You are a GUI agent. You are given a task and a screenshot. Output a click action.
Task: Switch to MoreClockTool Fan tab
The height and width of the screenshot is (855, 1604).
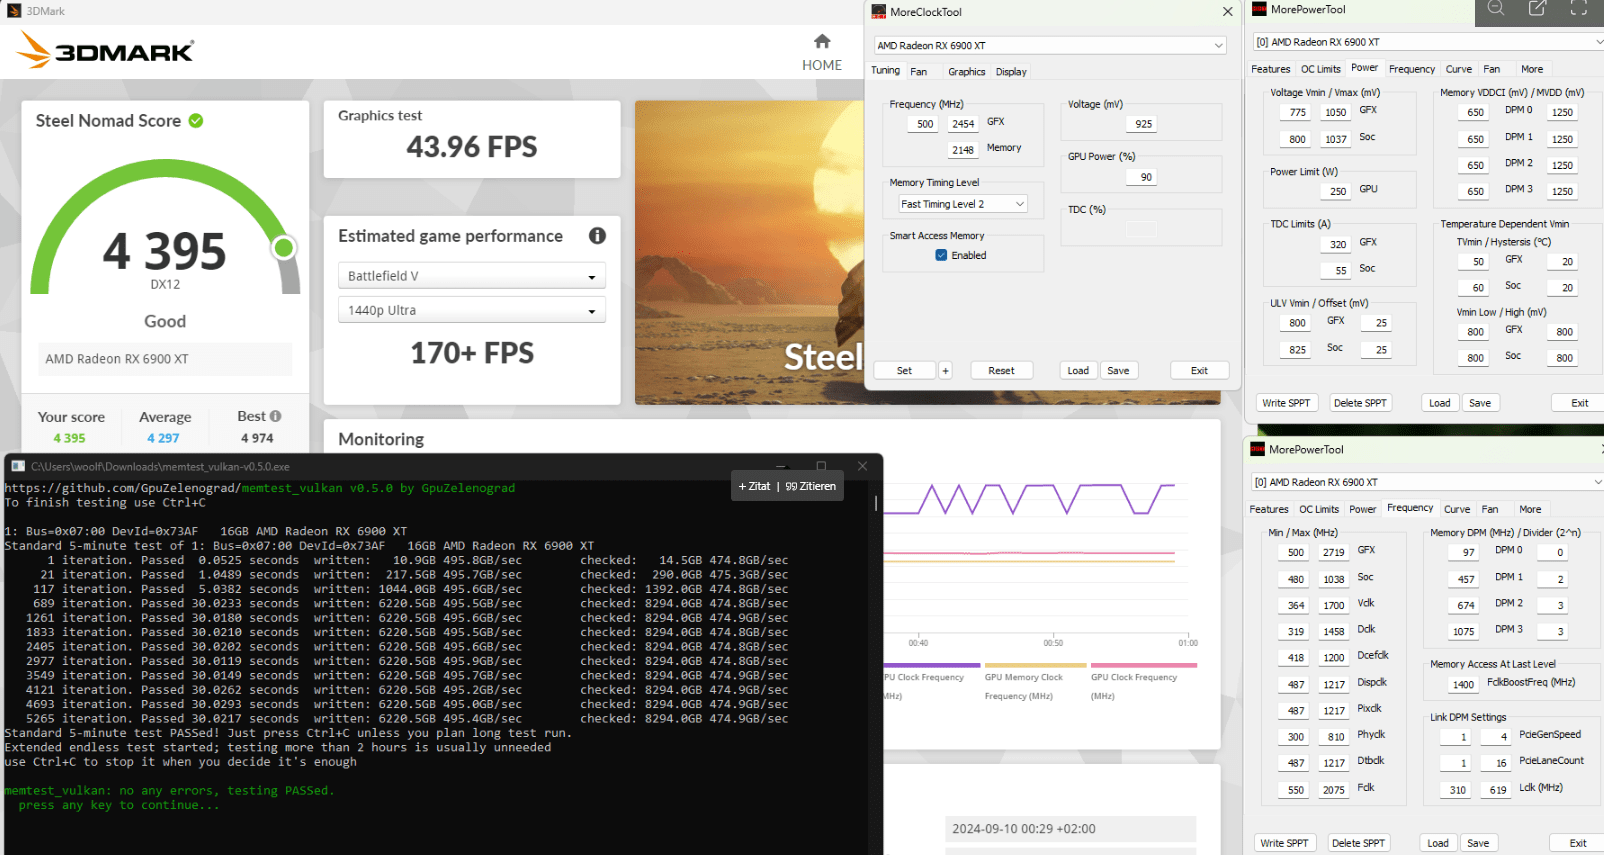[x=918, y=72]
